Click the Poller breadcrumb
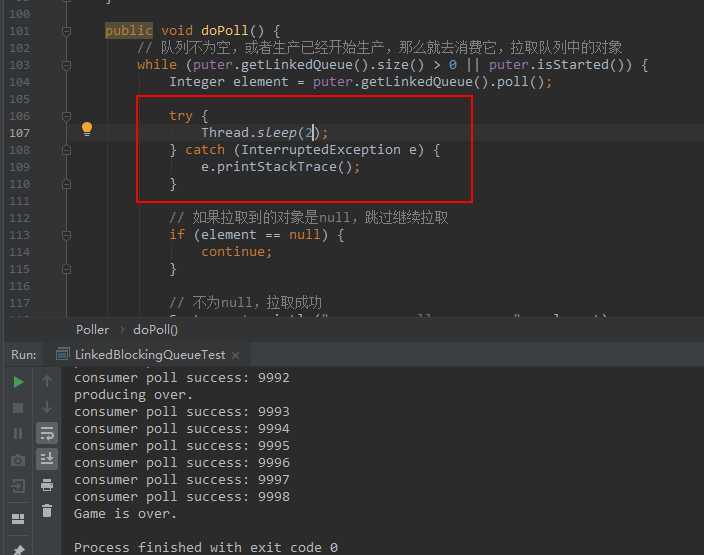Image resolution: width=704 pixels, height=555 pixels. click(x=92, y=330)
